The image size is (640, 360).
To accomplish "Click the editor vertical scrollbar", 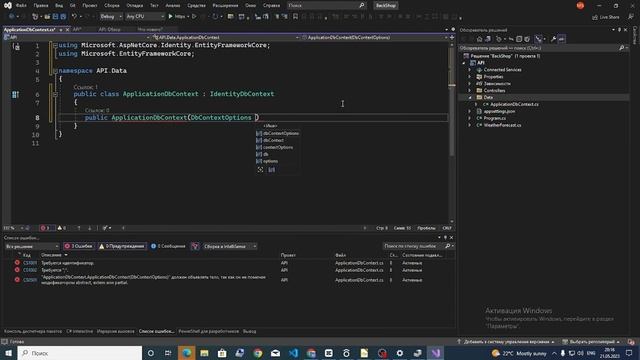I will (451, 133).
